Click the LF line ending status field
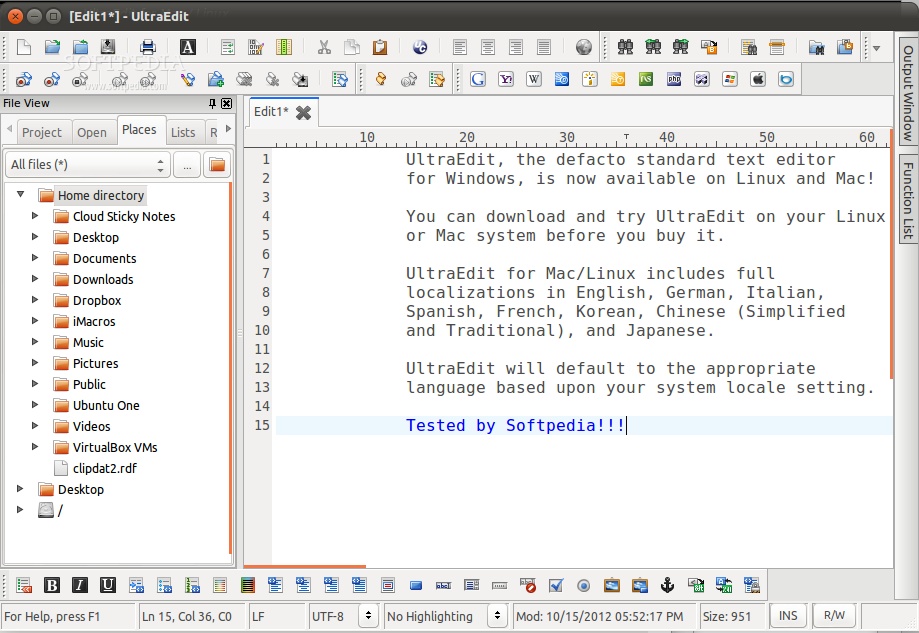This screenshot has width=919, height=633. point(276,616)
